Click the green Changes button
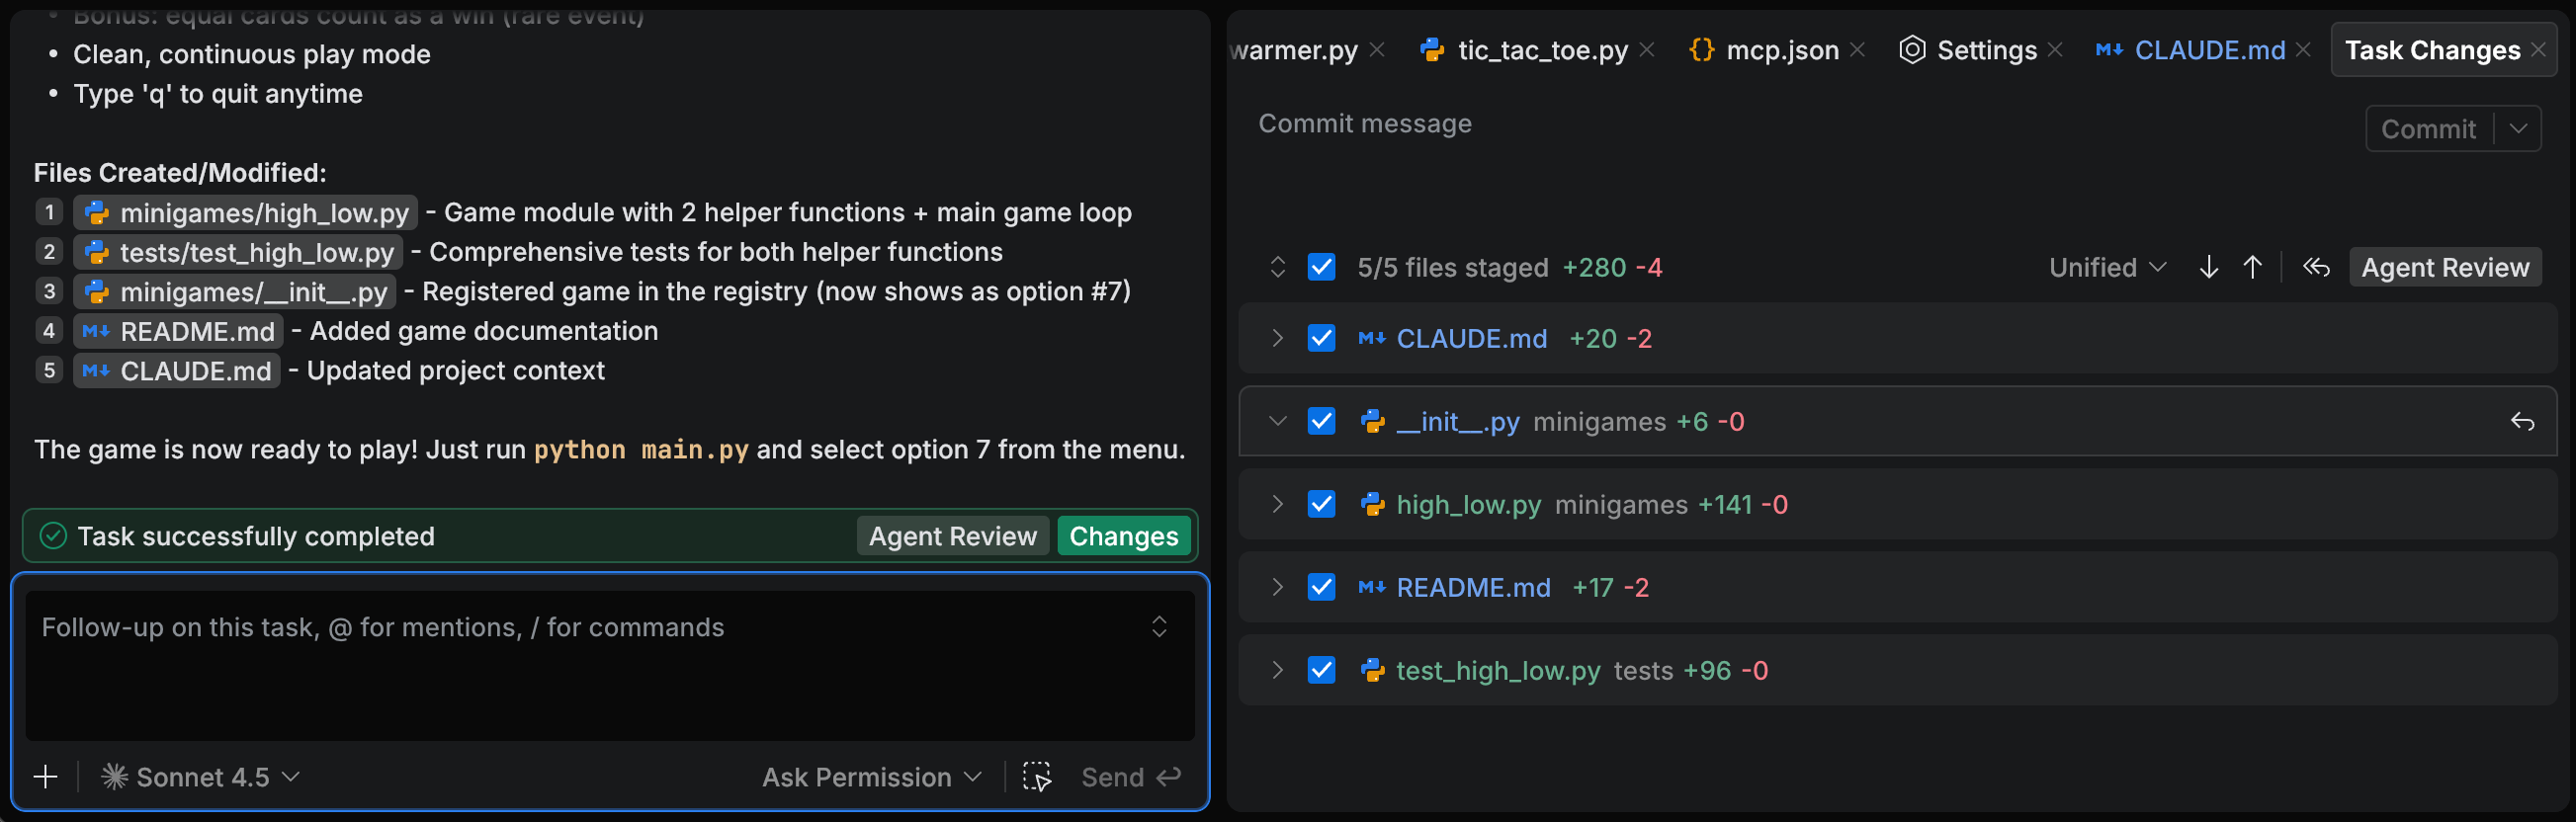2576x822 pixels. (x=1123, y=536)
